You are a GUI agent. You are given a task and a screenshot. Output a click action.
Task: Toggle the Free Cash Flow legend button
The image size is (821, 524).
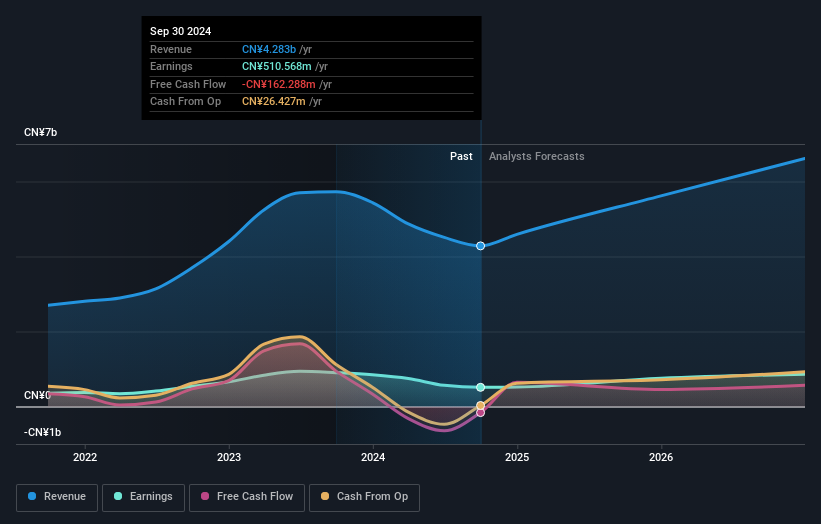click(x=247, y=497)
